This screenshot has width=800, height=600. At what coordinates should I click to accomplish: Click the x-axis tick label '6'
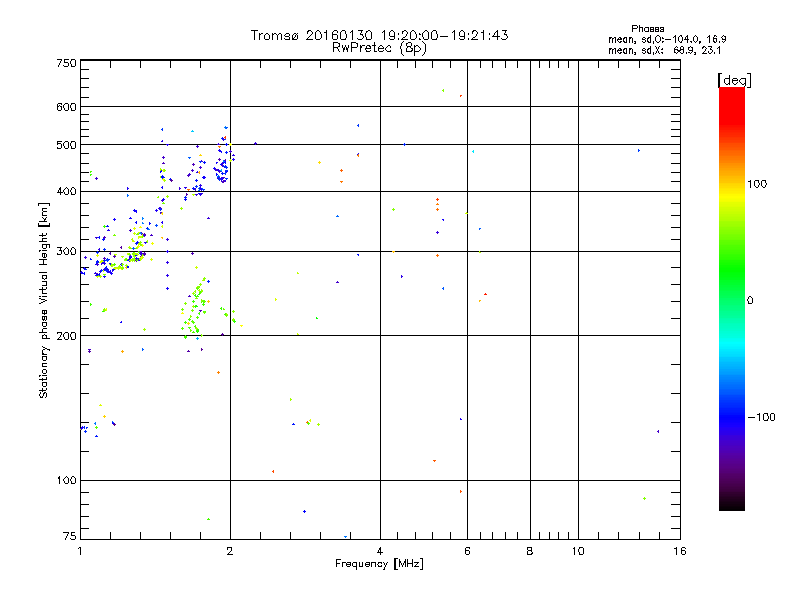click(x=467, y=551)
